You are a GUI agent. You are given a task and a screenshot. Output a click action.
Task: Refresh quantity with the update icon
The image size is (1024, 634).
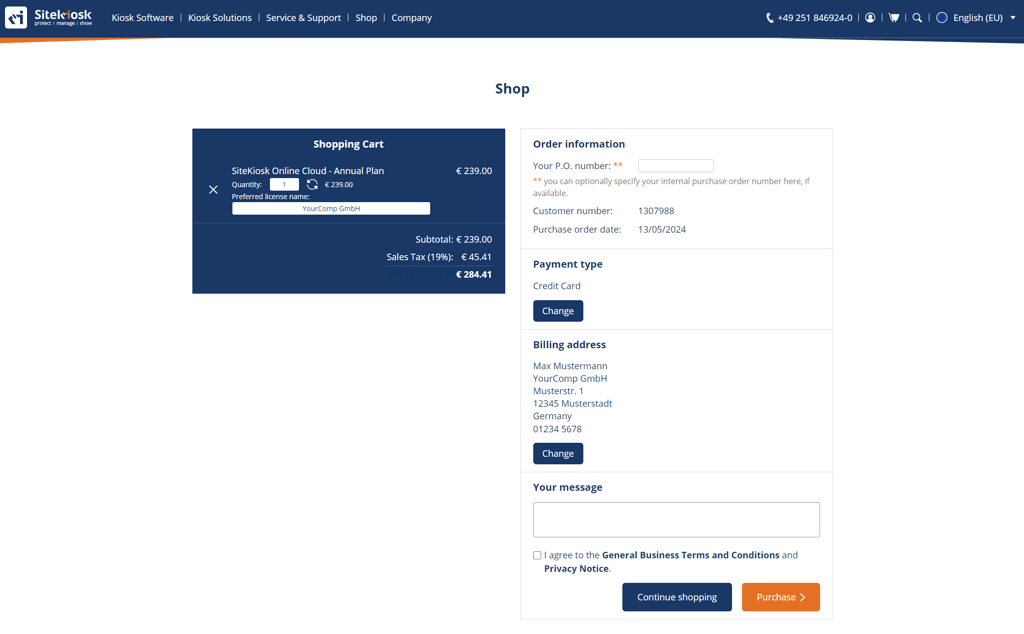point(312,185)
